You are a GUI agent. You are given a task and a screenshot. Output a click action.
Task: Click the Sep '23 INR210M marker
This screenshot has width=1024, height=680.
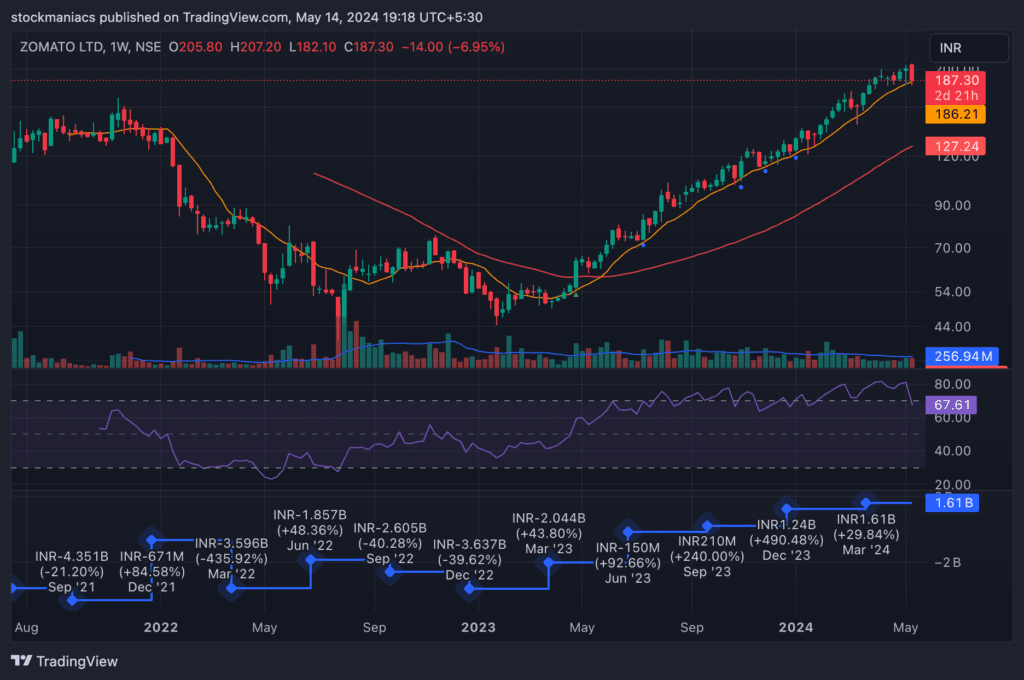(x=707, y=526)
